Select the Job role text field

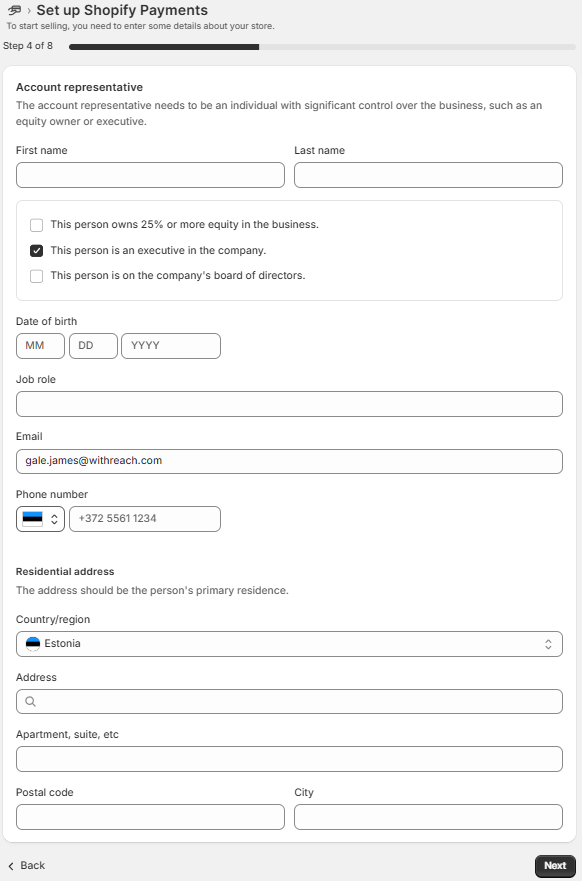(x=289, y=403)
